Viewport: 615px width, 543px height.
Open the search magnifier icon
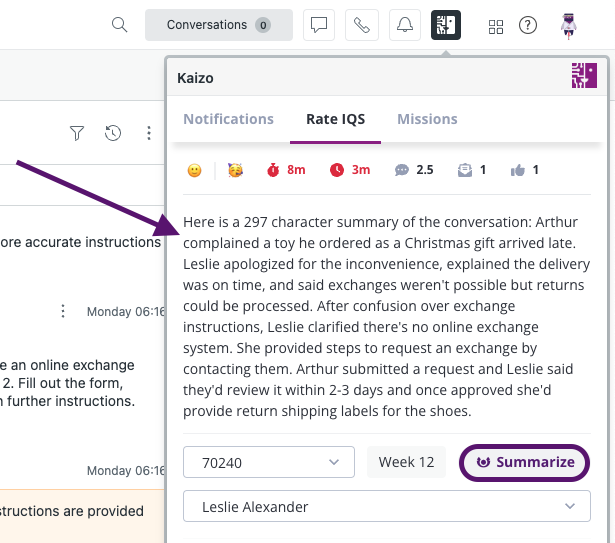[119, 25]
